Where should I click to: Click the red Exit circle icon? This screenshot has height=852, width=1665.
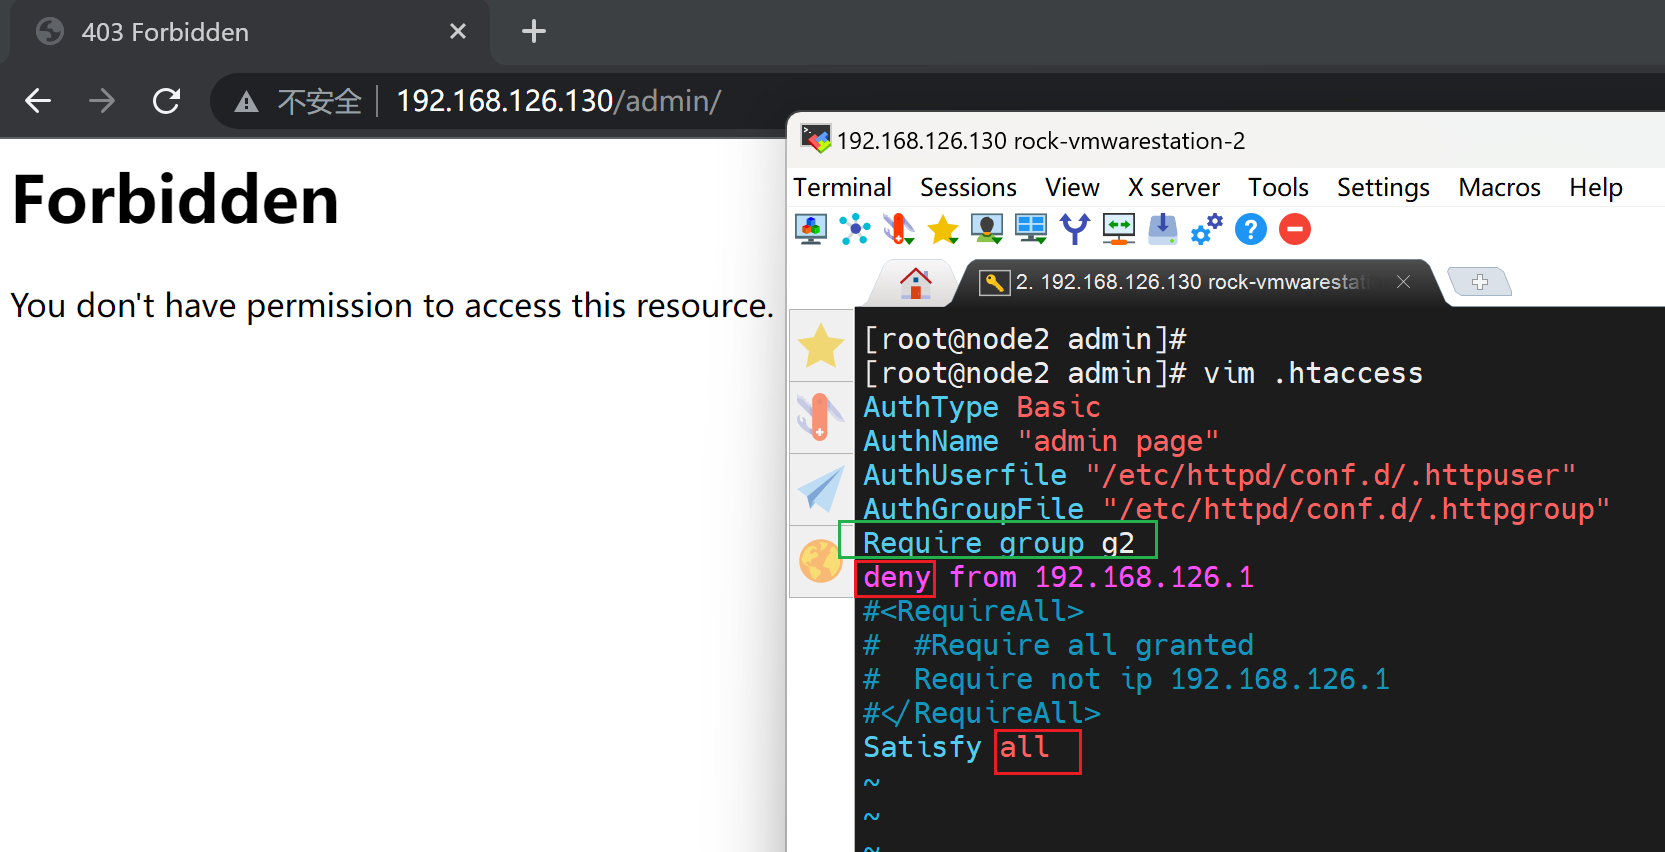[x=1295, y=229]
